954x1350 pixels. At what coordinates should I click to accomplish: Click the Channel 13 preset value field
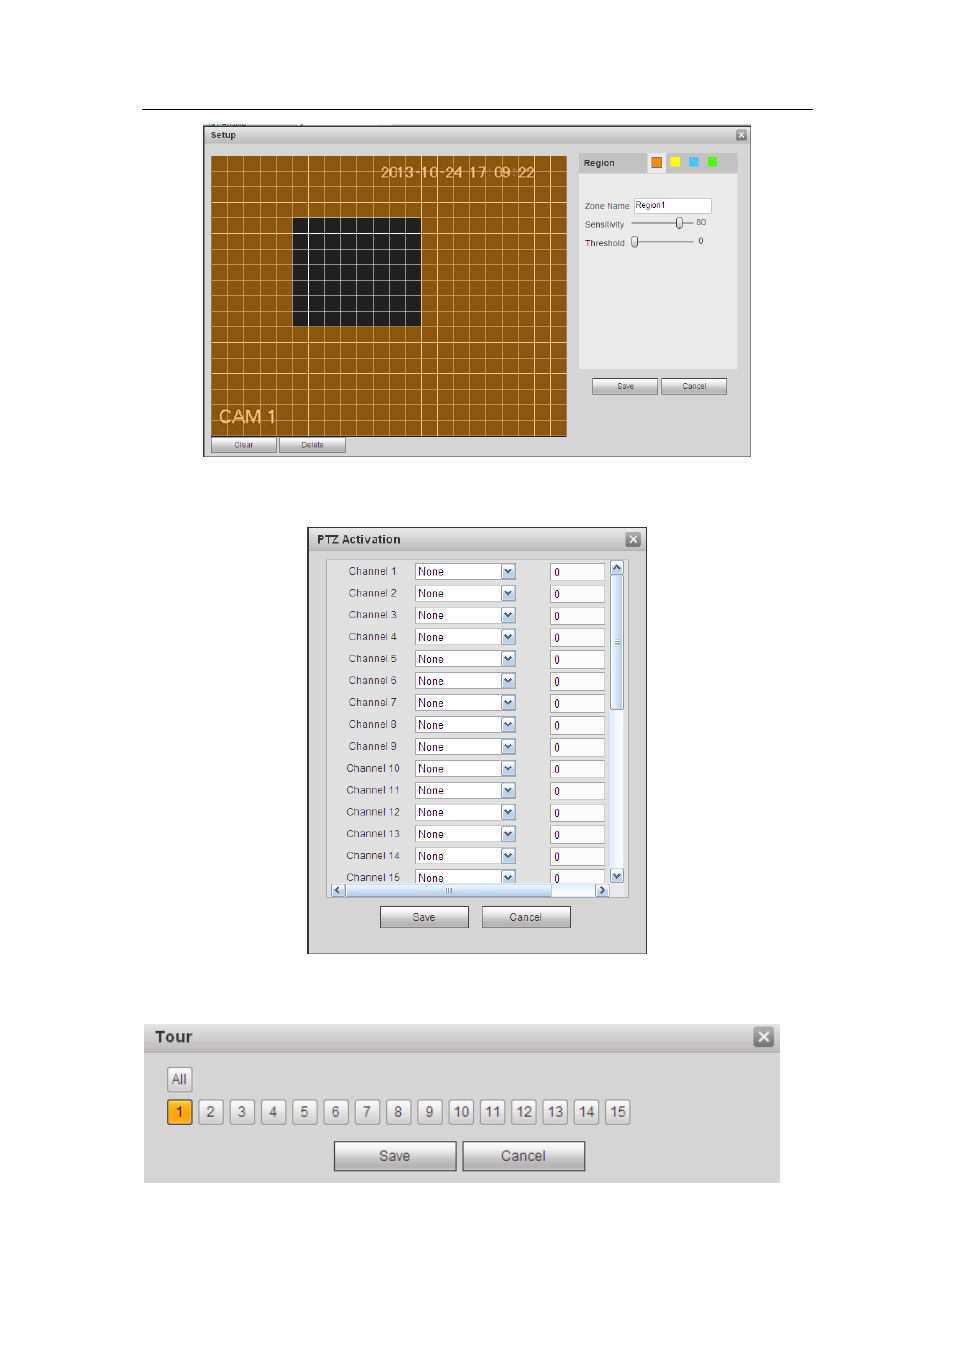pyautogui.click(x=577, y=835)
